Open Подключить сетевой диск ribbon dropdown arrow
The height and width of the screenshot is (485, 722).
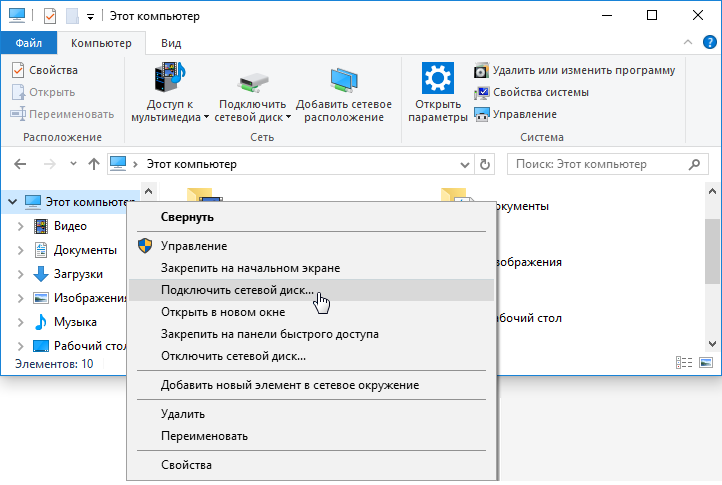(288, 117)
